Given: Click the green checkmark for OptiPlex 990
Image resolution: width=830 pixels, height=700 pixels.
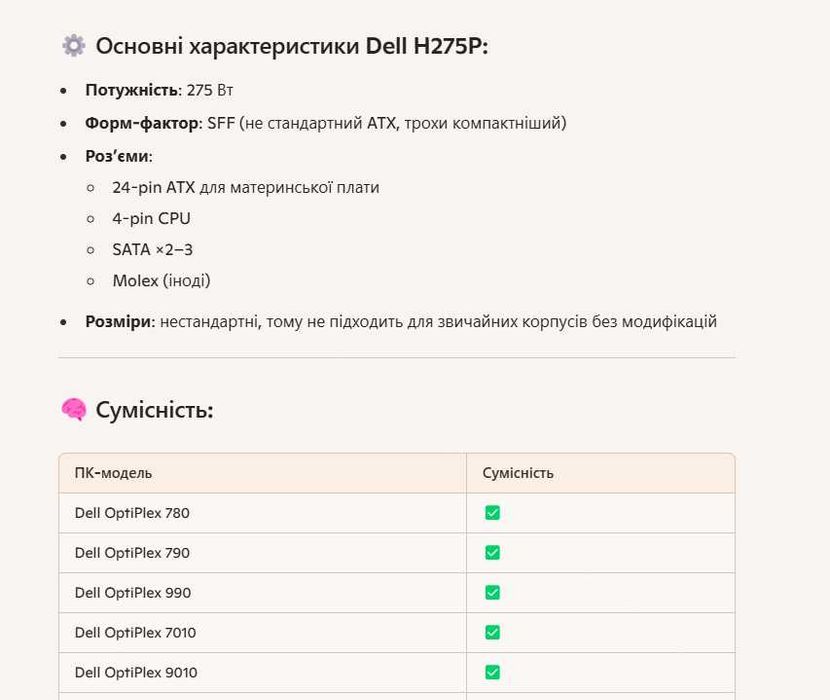Looking at the screenshot, I should pos(492,593).
